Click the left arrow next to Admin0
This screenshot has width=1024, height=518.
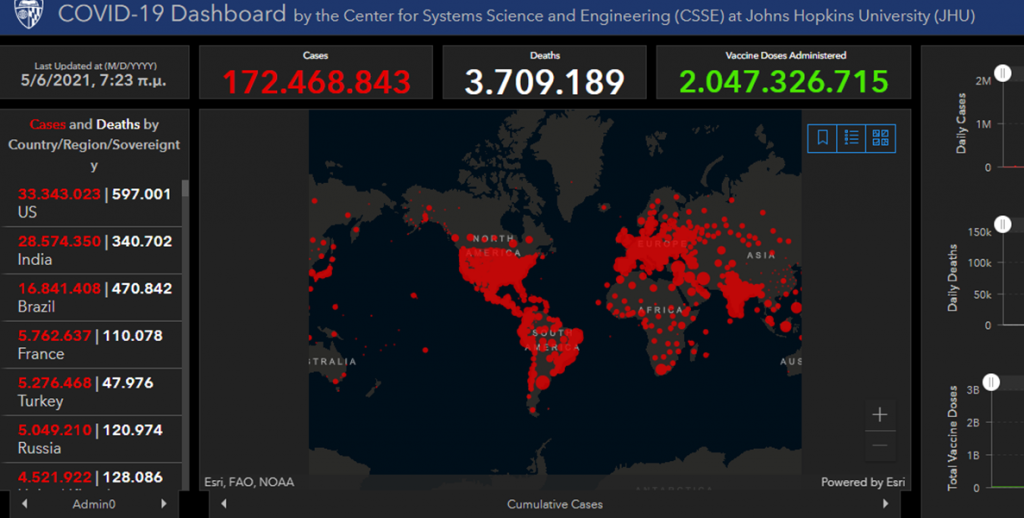tap(25, 504)
